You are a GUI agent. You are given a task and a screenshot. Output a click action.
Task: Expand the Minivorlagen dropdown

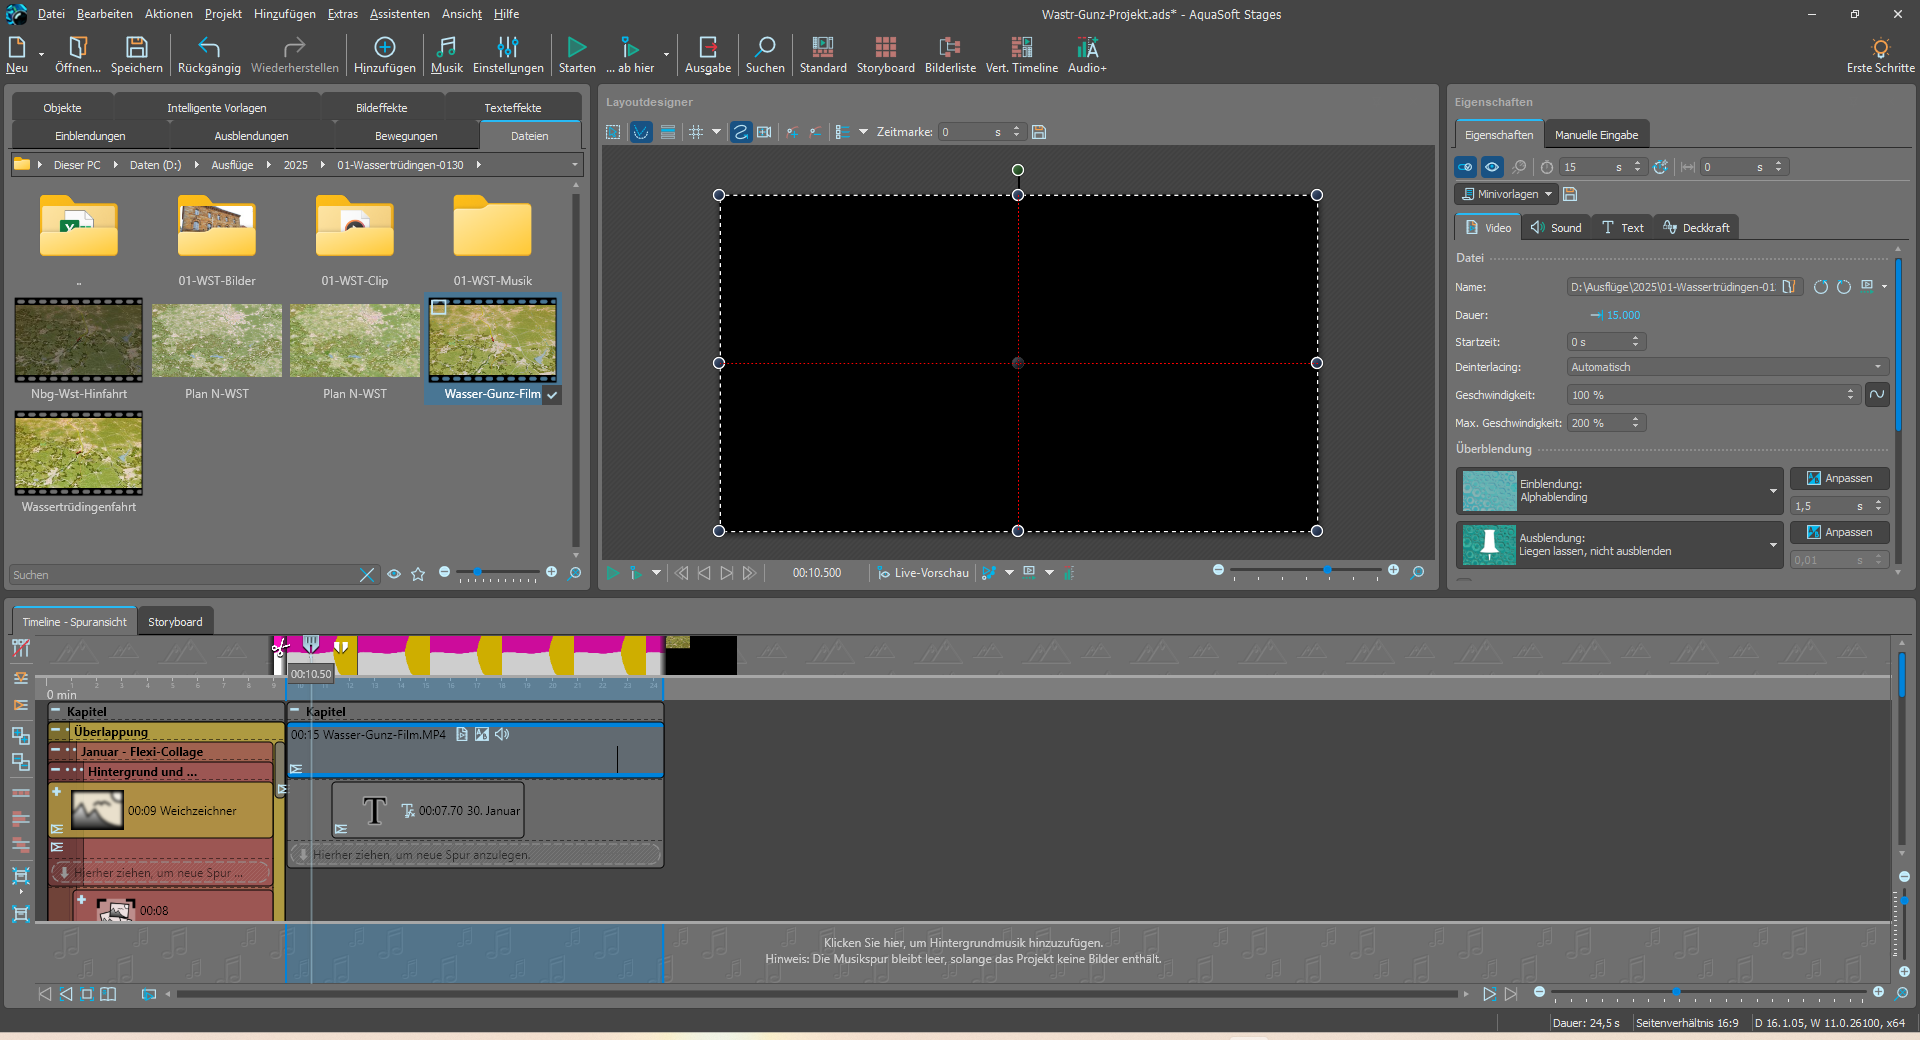click(x=1506, y=194)
